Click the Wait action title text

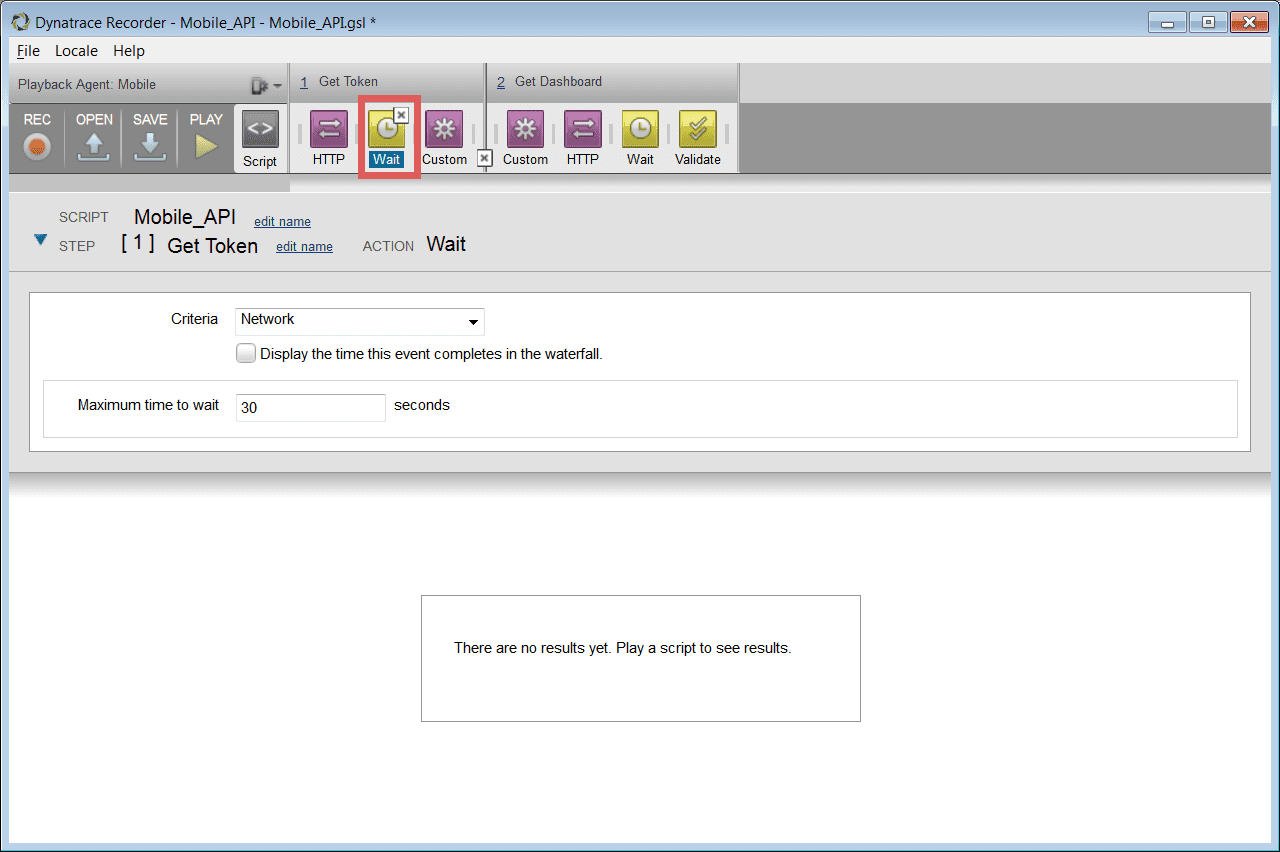point(446,244)
